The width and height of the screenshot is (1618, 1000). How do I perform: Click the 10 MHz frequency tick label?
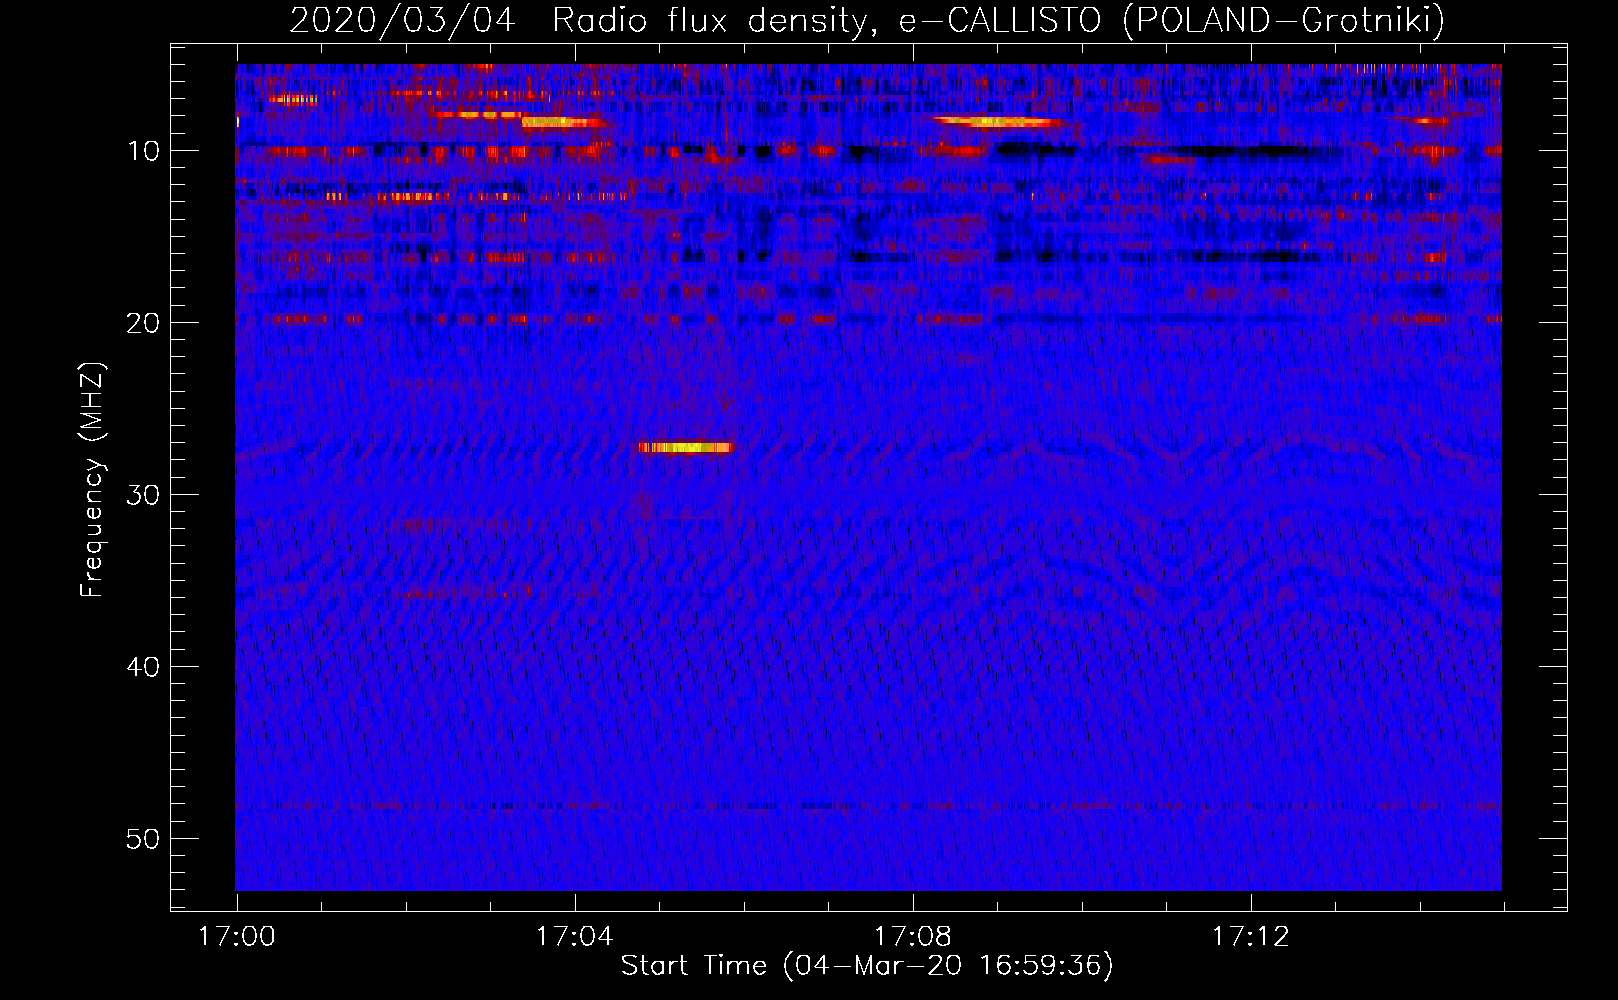pos(144,151)
